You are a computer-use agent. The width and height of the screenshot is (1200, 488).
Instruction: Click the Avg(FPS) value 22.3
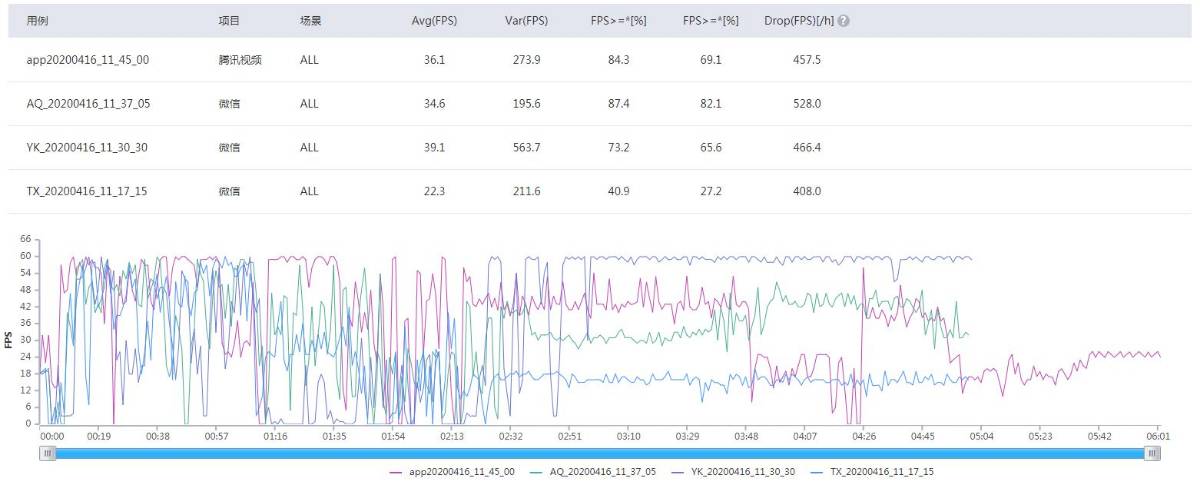click(435, 192)
